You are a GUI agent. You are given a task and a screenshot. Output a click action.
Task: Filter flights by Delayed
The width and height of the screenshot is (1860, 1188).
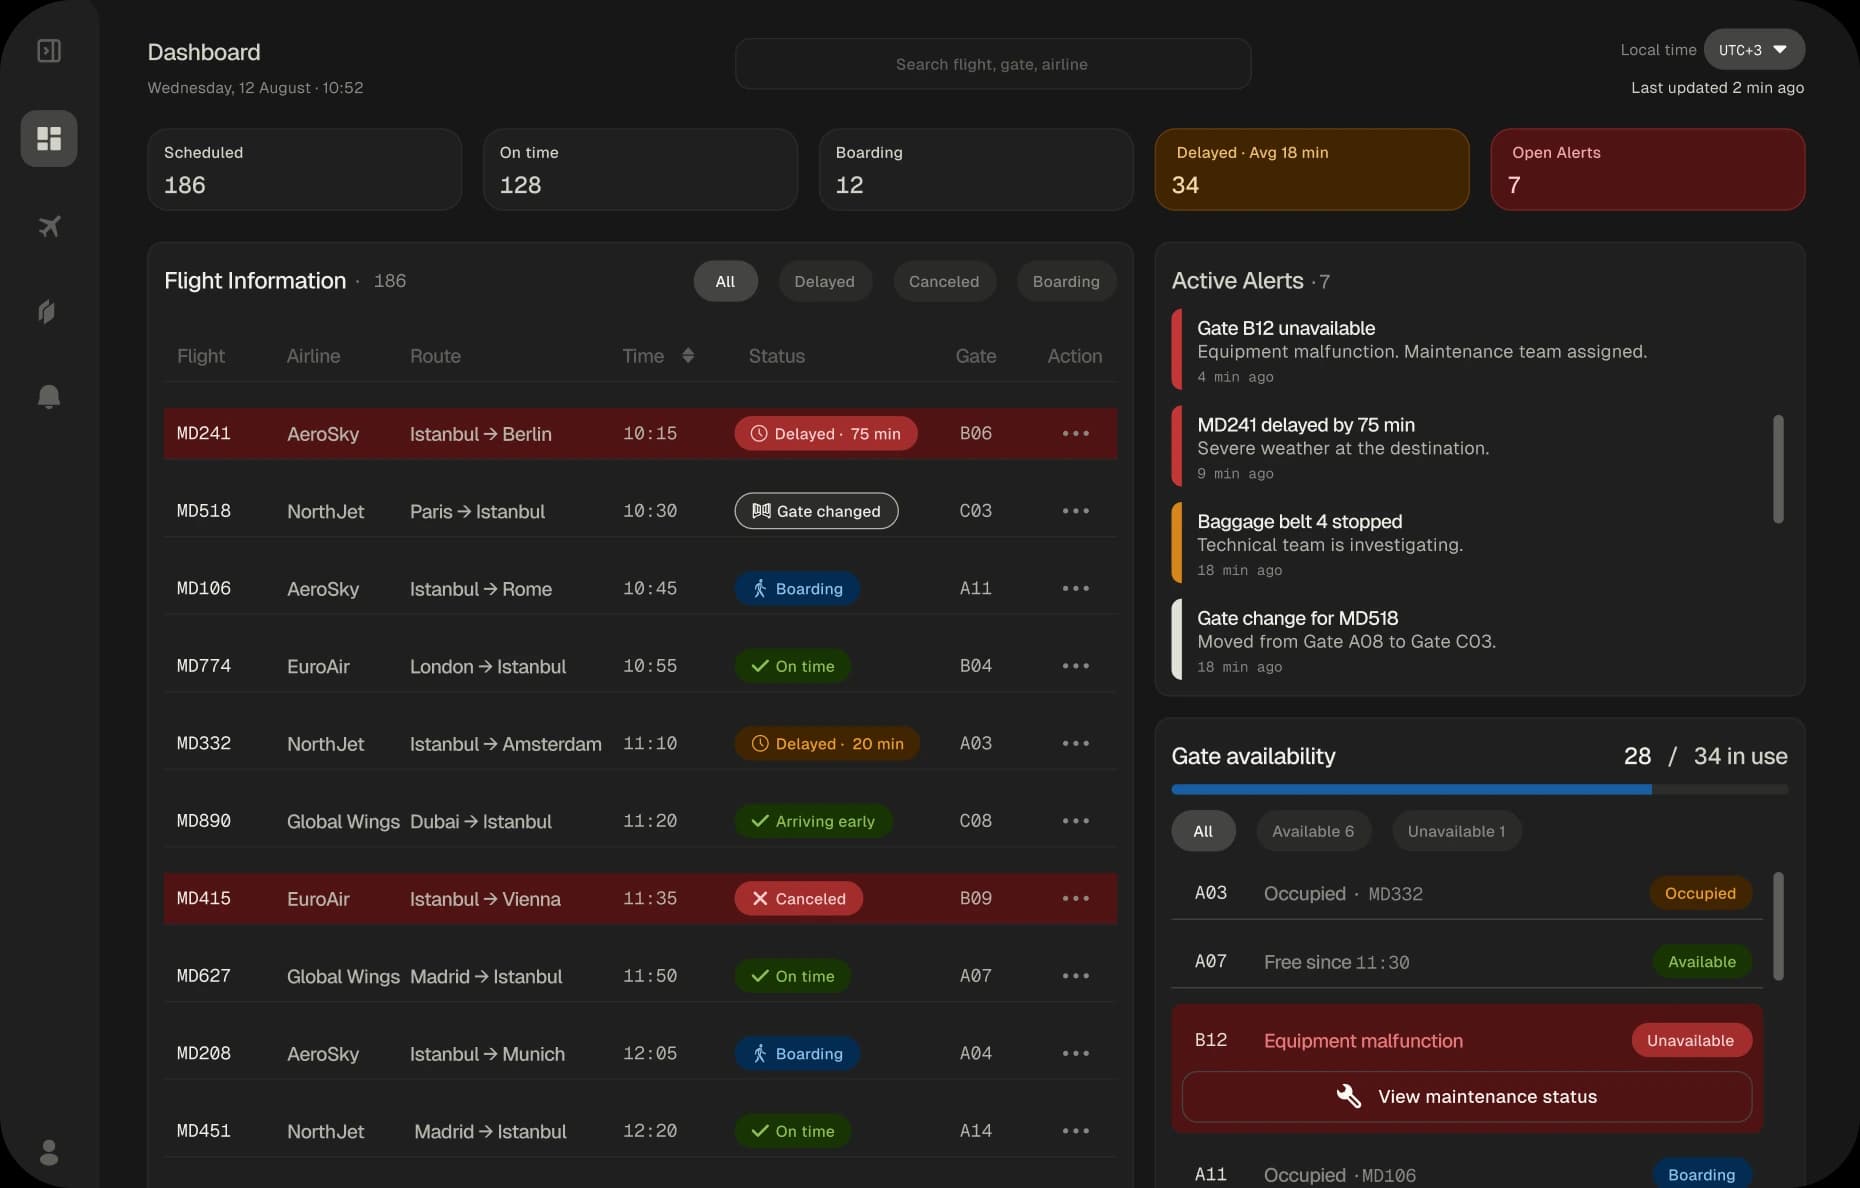(825, 281)
